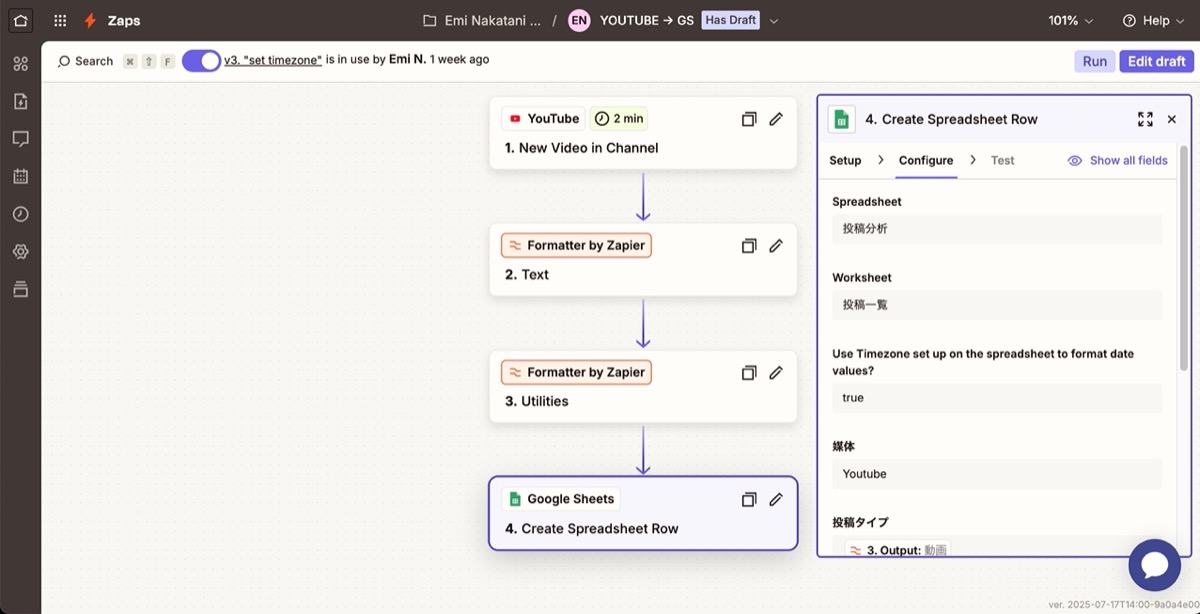Image resolution: width=1200 pixels, height=614 pixels.
Task: Open the four-circles apps icon in the sidebar
Action: [x=20, y=64]
